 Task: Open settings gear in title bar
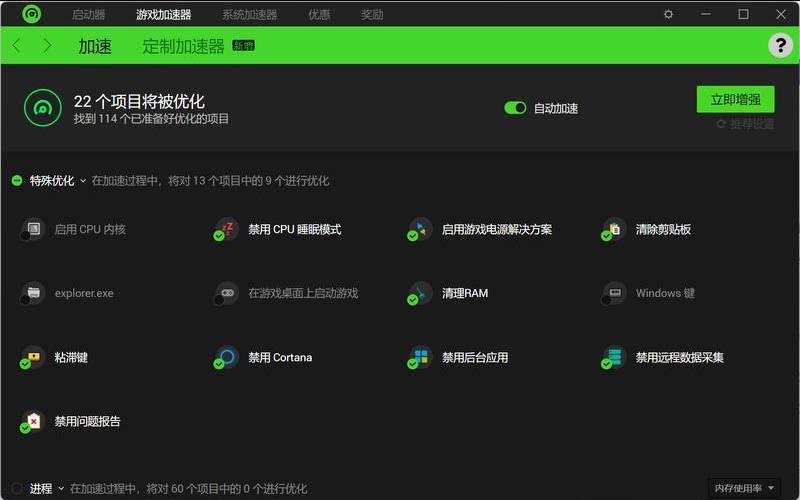[x=668, y=14]
